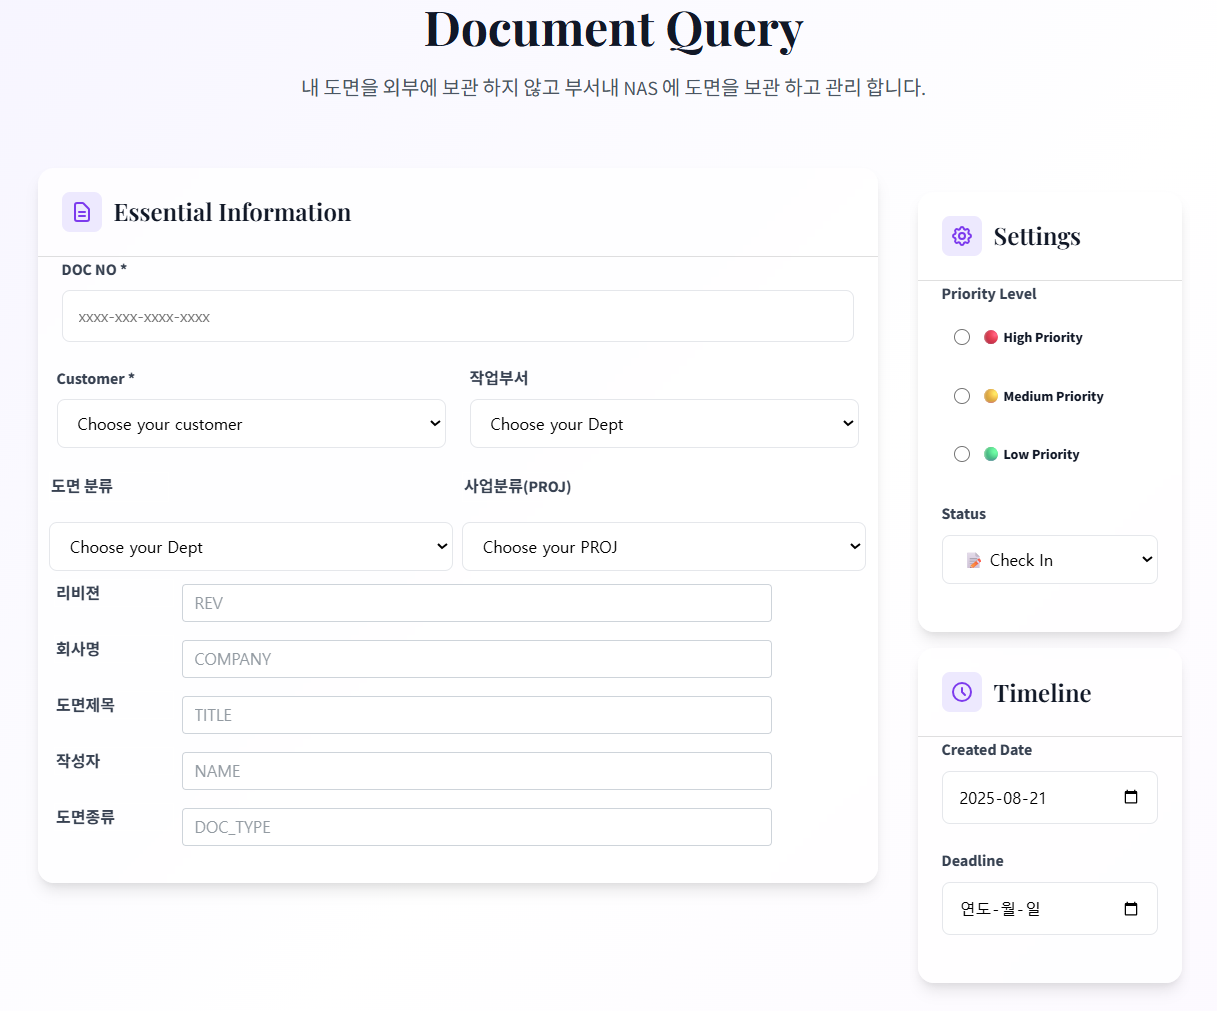Click into the COMPANY text field
The height and width of the screenshot is (1011, 1217).
point(476,659)
